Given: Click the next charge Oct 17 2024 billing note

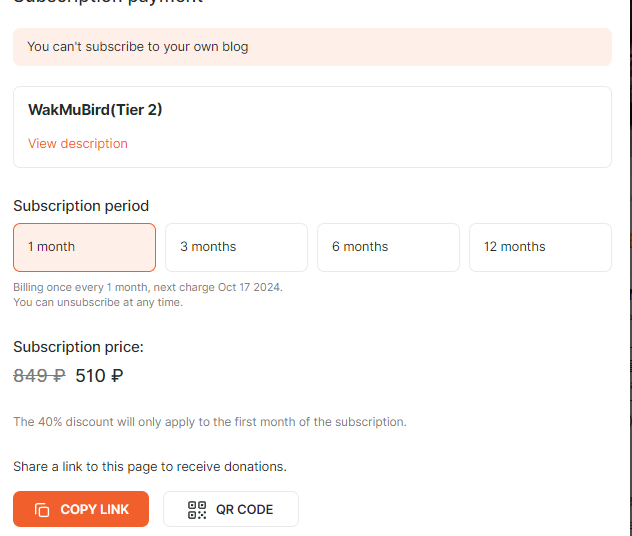Looking at the screenshot, I should pos(148,287).
